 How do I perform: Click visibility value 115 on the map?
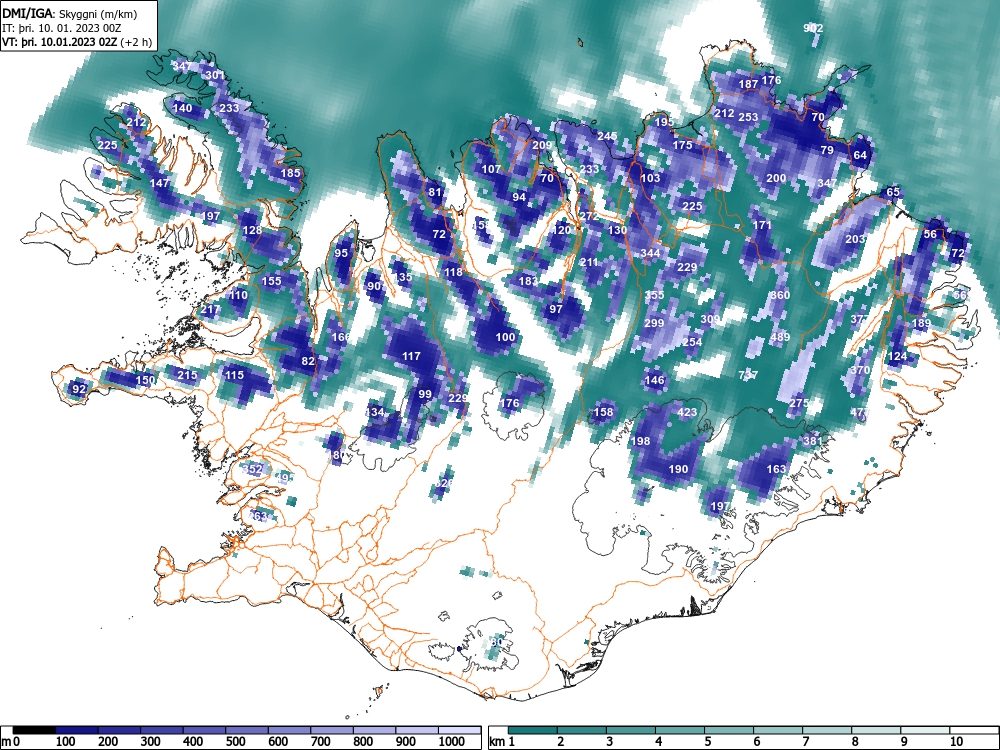pos(234,375)
